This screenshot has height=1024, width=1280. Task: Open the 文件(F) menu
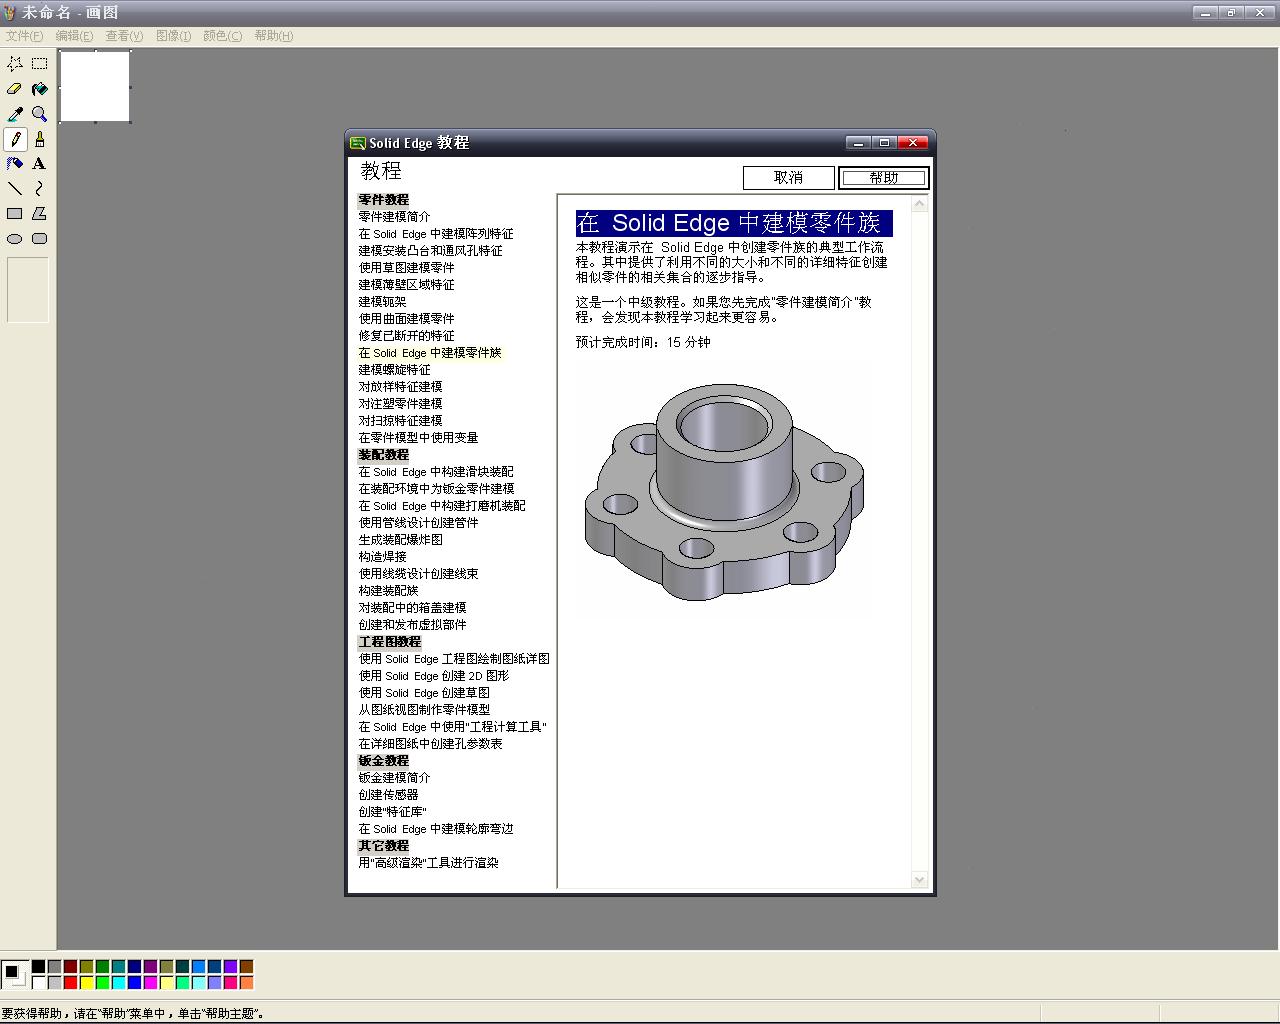click(x=24, y=36)
